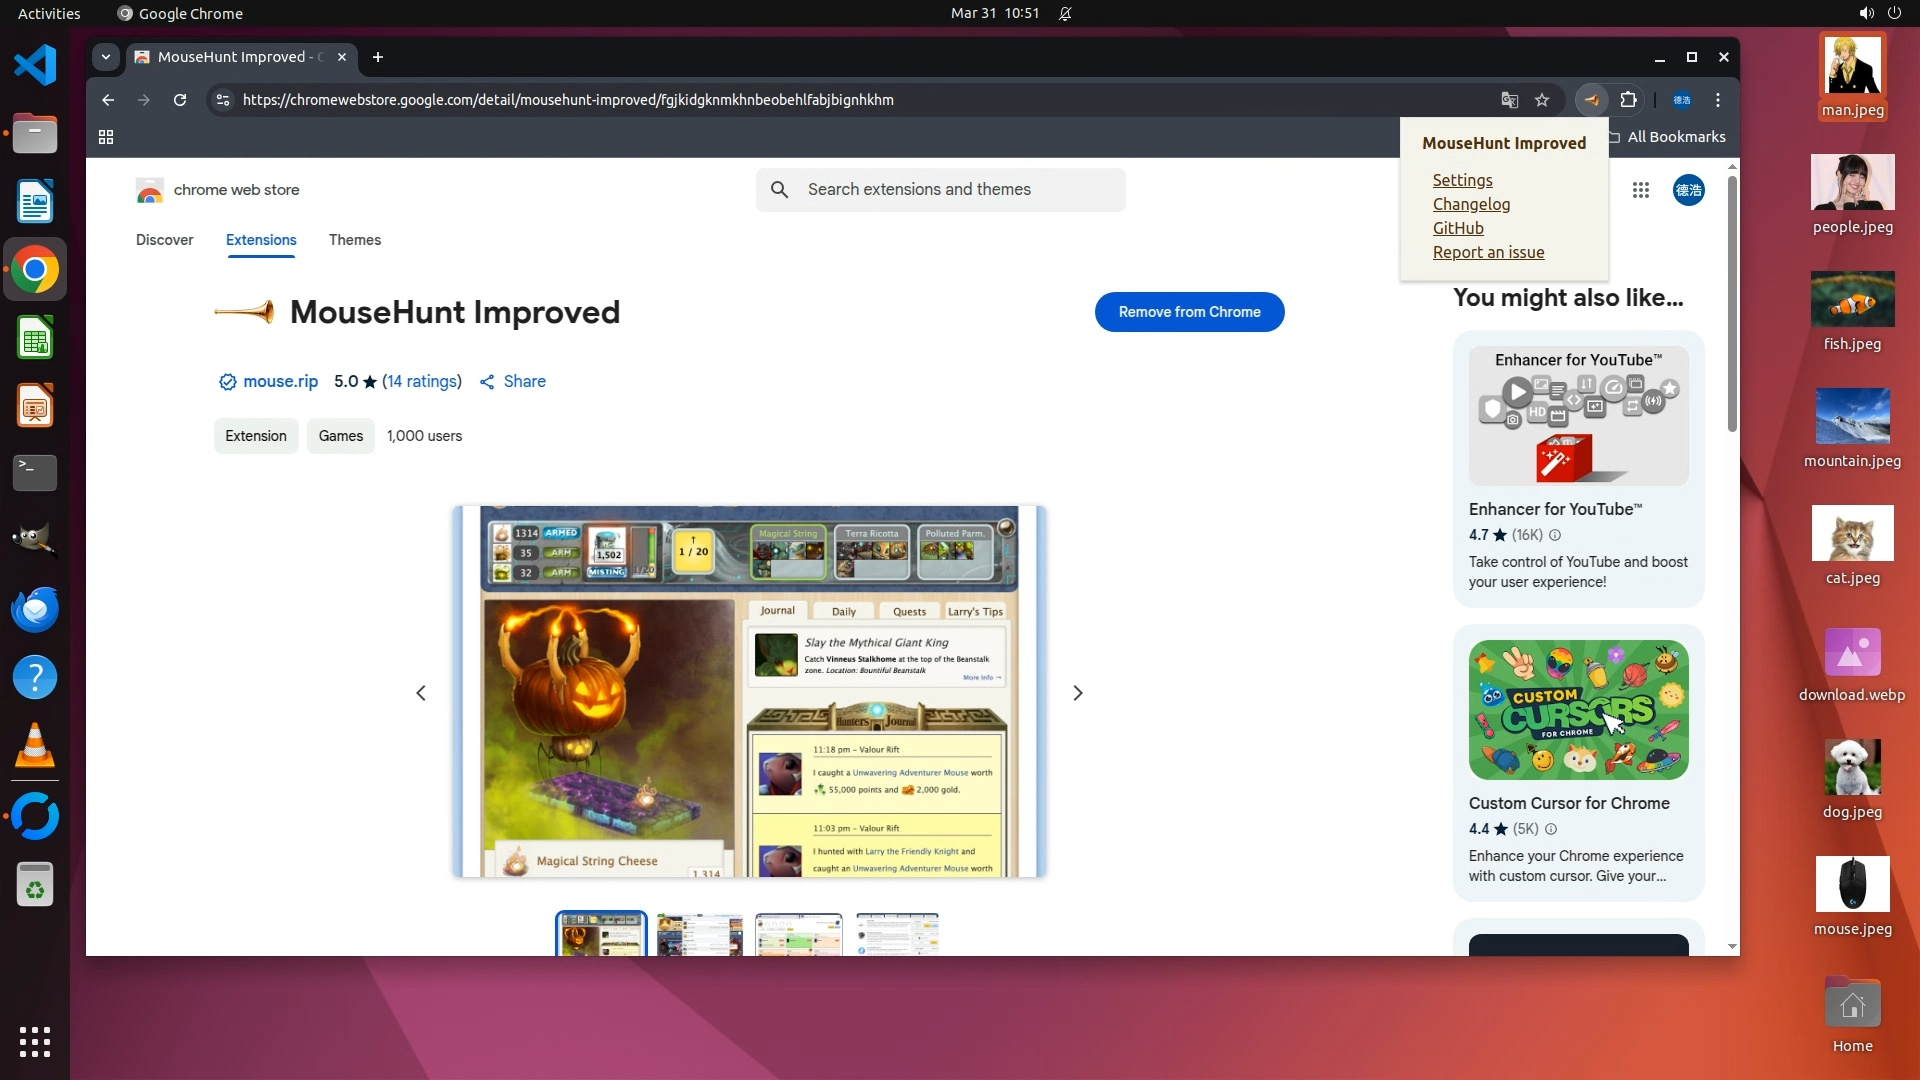Open Chrome's three-dot menu
The image size is (1920, 1080).
(x=1718, y=100)
